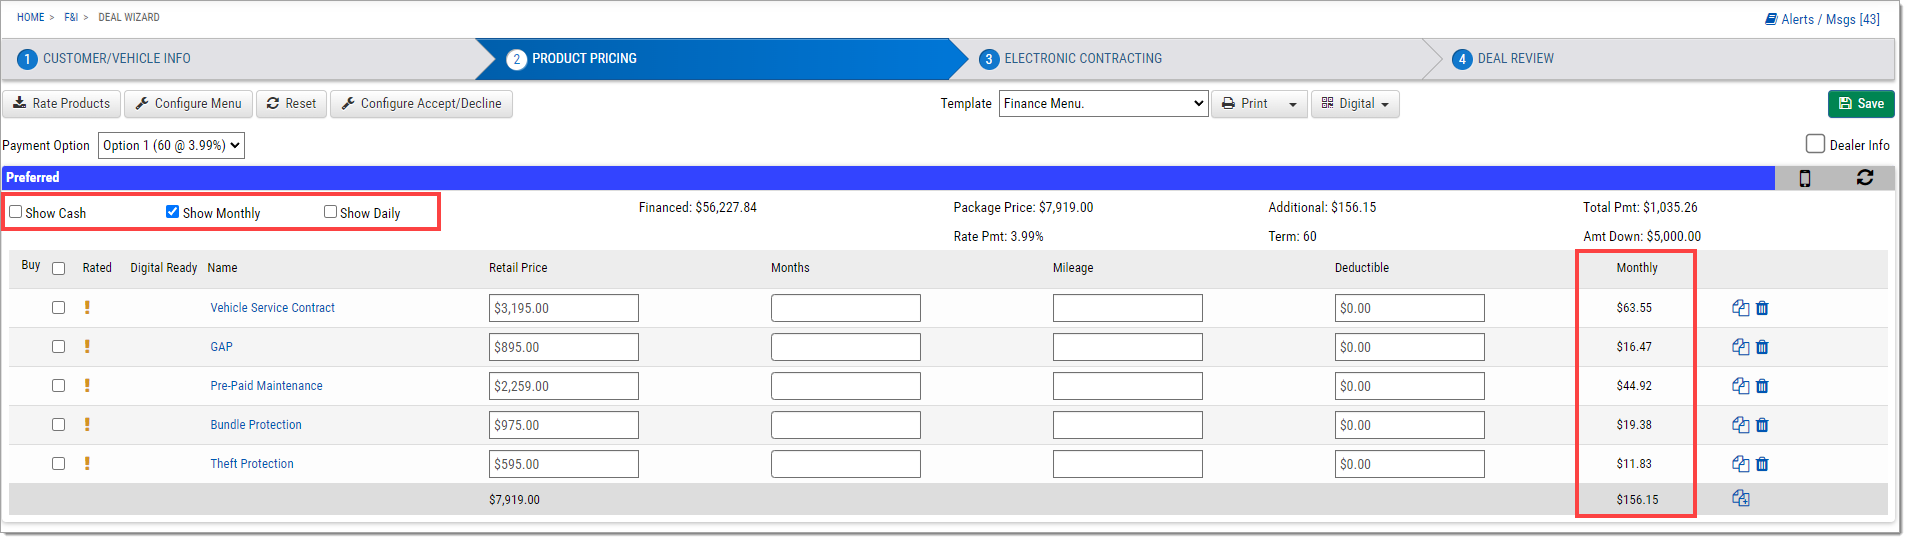Screen dimensions: 1907x540
Task: Click Retail Price field showing $3,195.00
Action: tap(564, 308)
